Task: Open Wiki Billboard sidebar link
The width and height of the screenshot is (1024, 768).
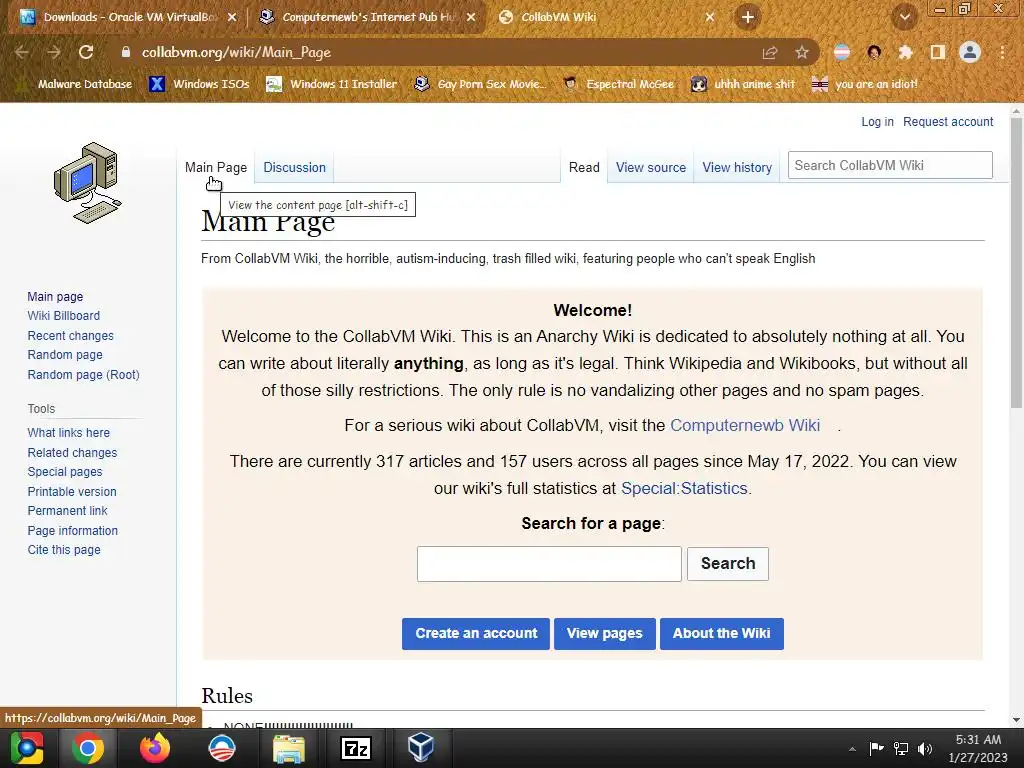Action: pos(63,315)
